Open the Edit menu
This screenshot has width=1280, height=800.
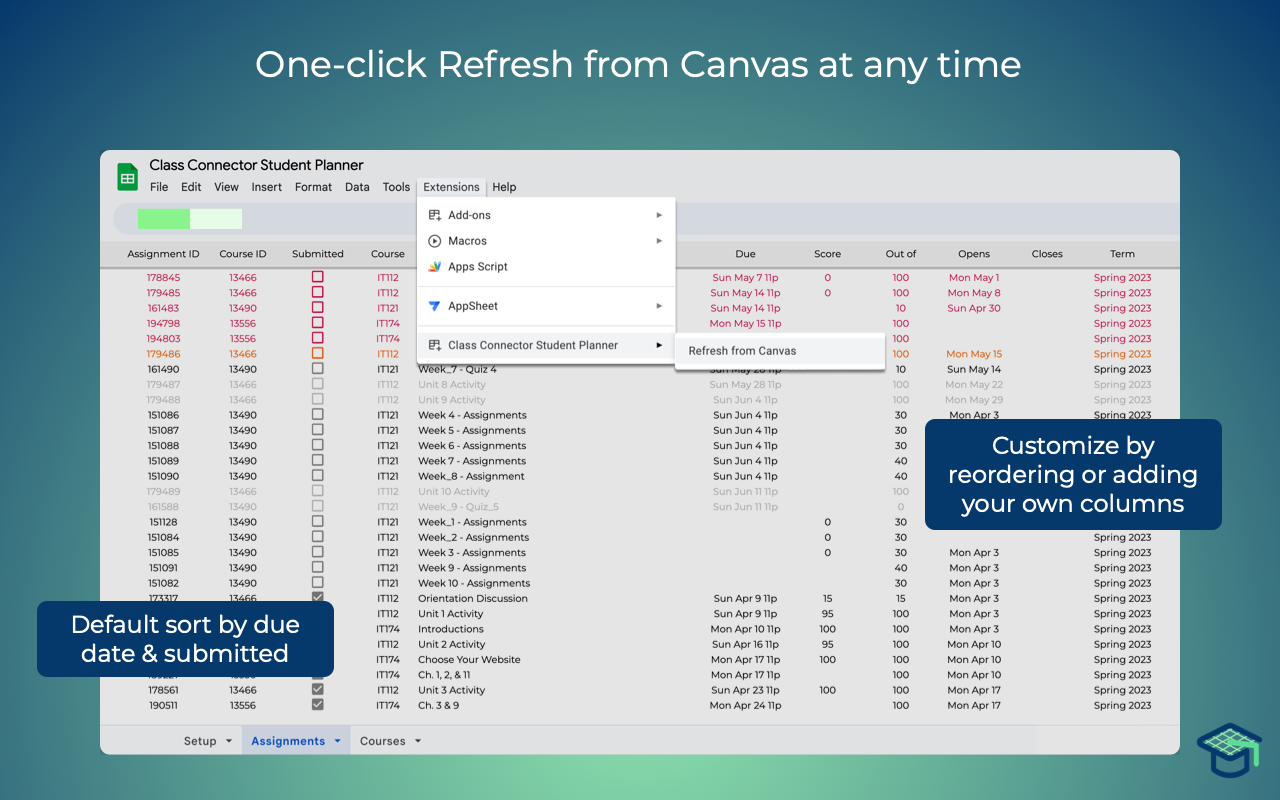(x=191, y=187)
